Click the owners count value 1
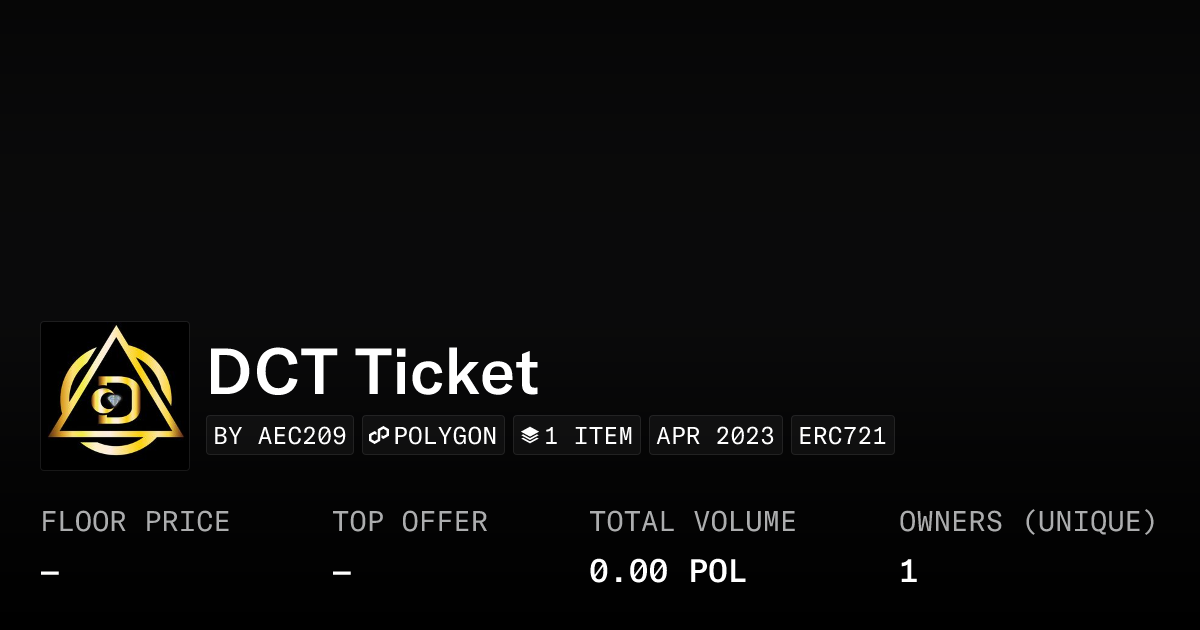 click(908, 572)
